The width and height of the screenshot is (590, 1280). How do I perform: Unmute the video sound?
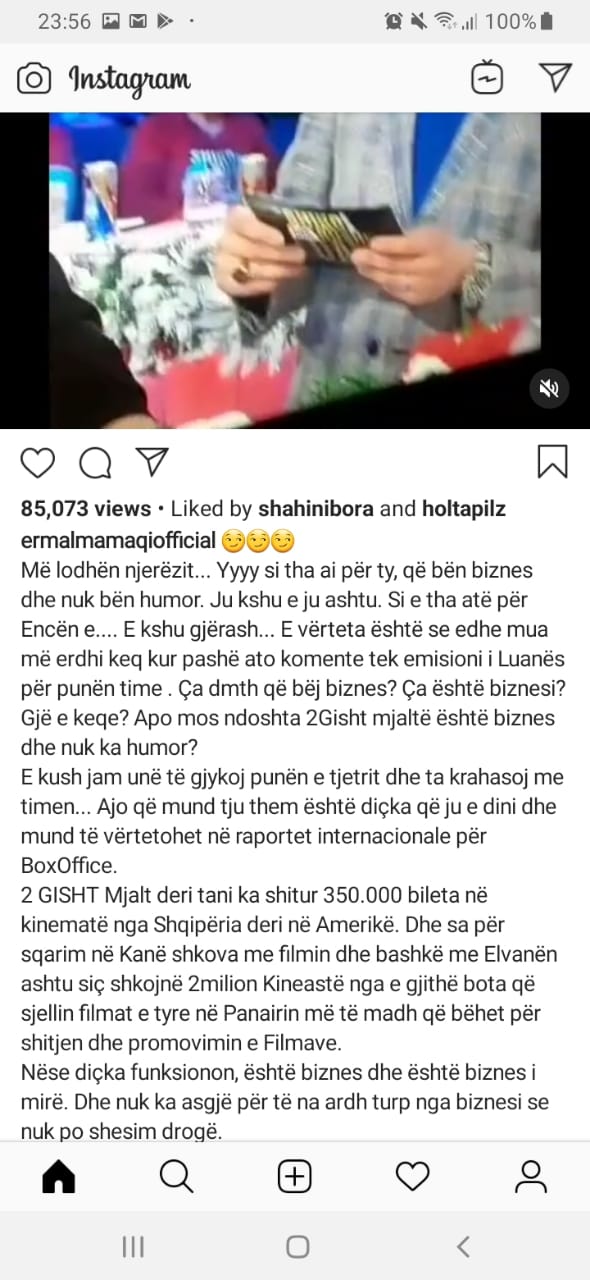pos(549,389)
